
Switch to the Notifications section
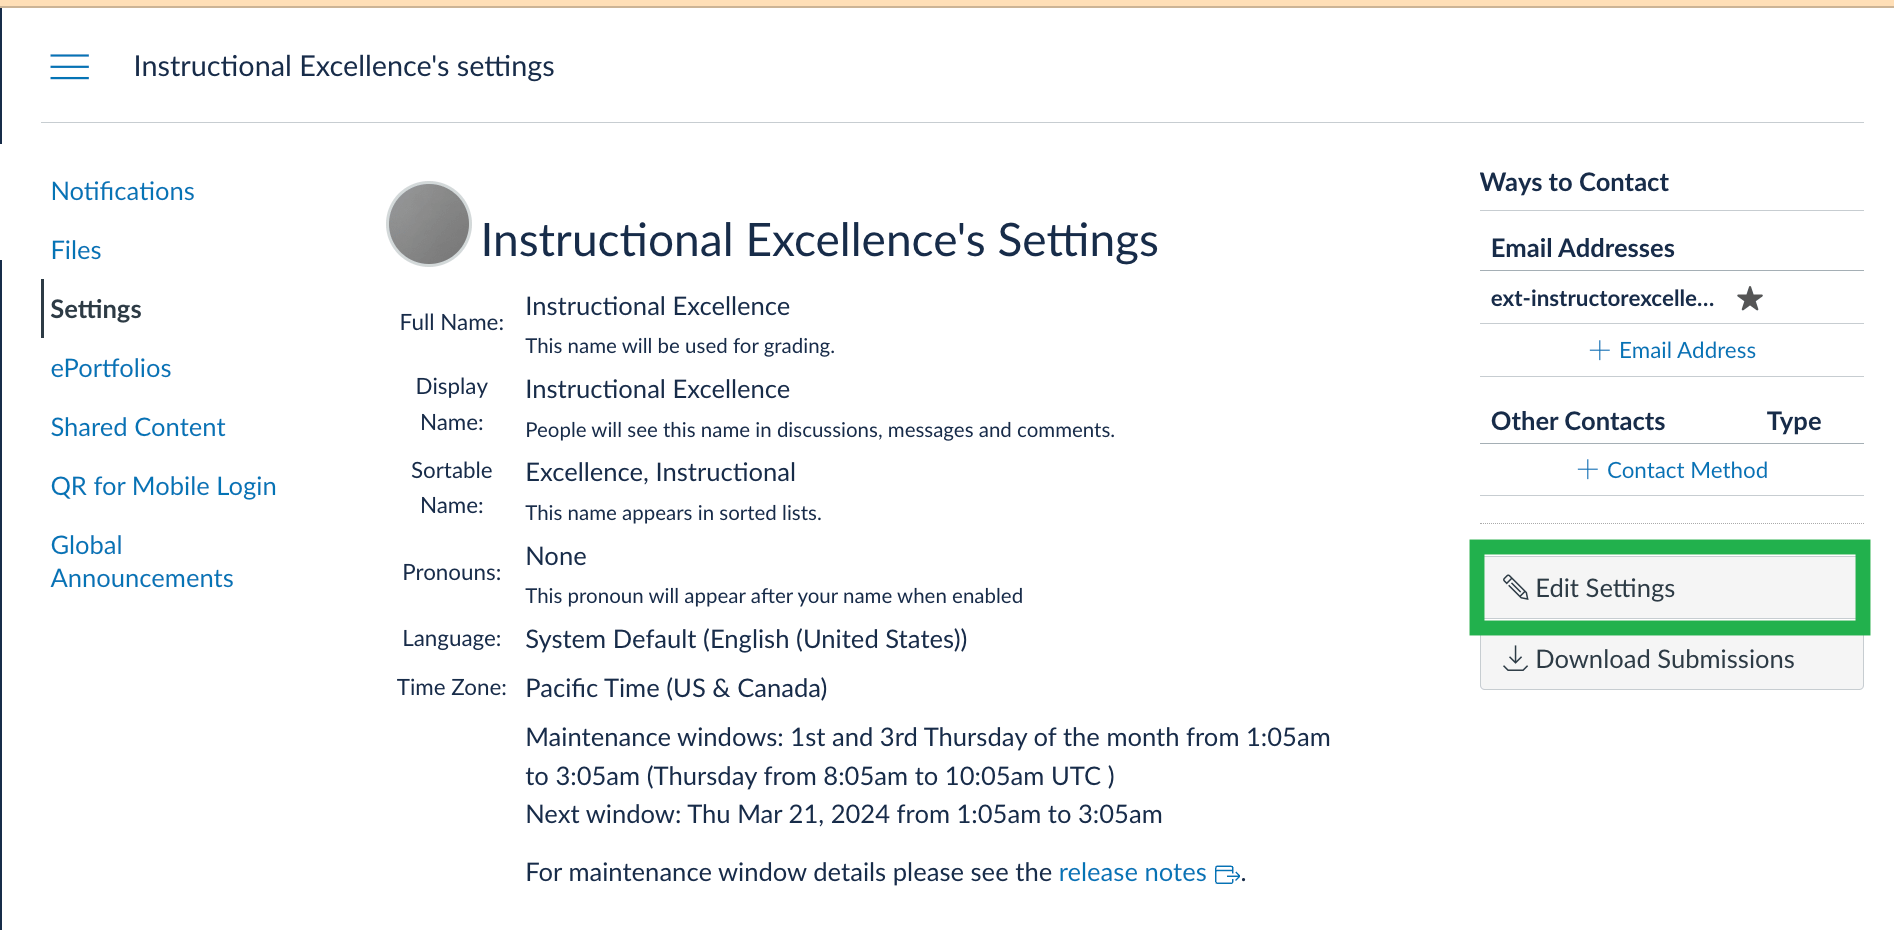pyautogui.click(x=122, y=191)
